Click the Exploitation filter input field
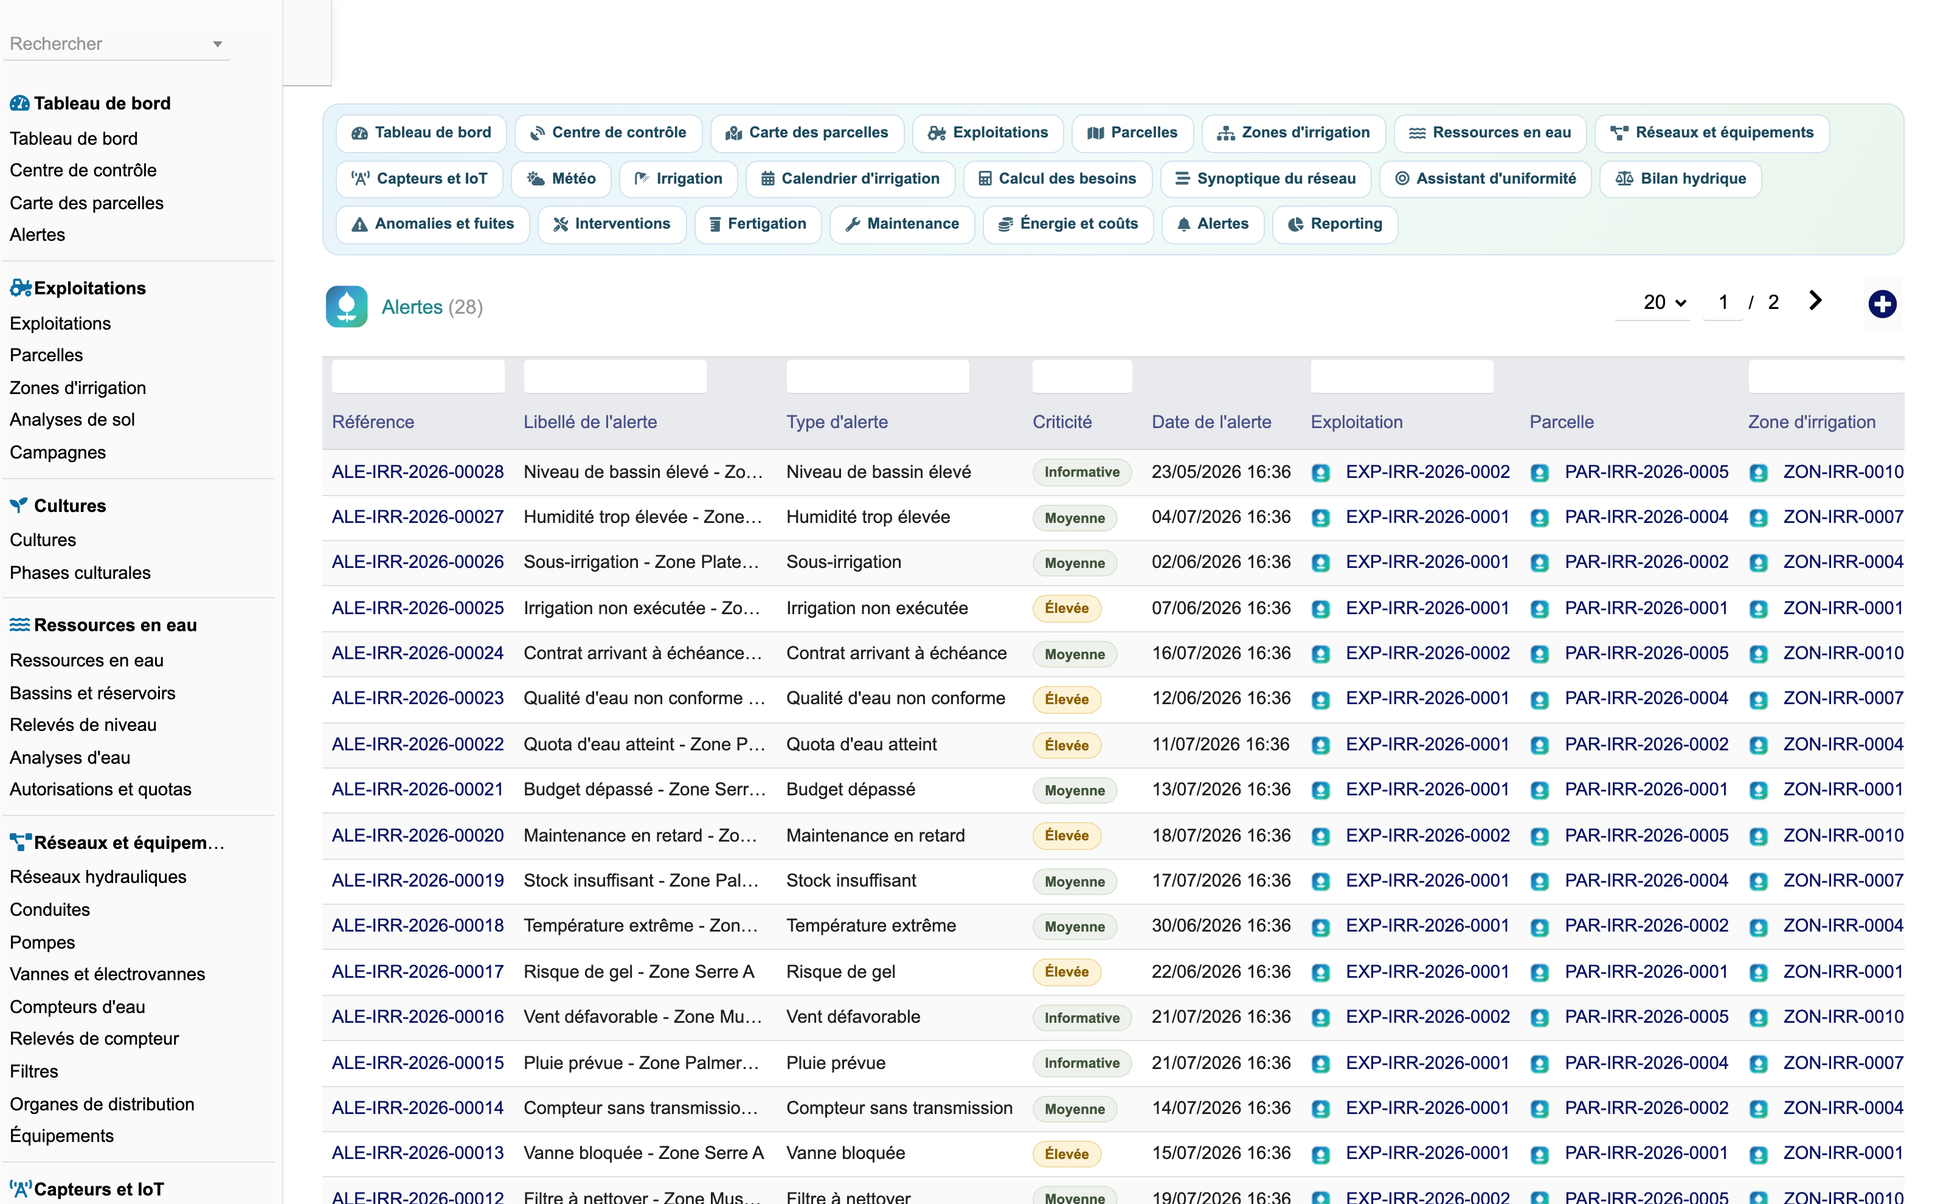 click(1402, 377)
